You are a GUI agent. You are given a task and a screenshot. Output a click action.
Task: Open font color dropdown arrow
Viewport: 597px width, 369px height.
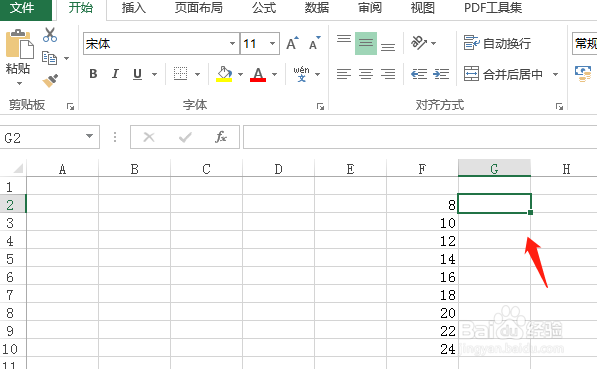coord(274,74)
